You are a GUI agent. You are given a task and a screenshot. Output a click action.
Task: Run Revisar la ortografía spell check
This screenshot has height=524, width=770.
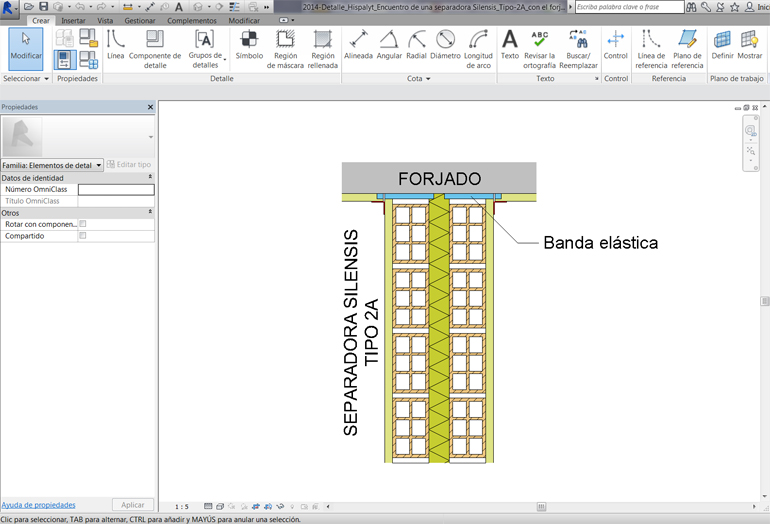pos(540,47)
